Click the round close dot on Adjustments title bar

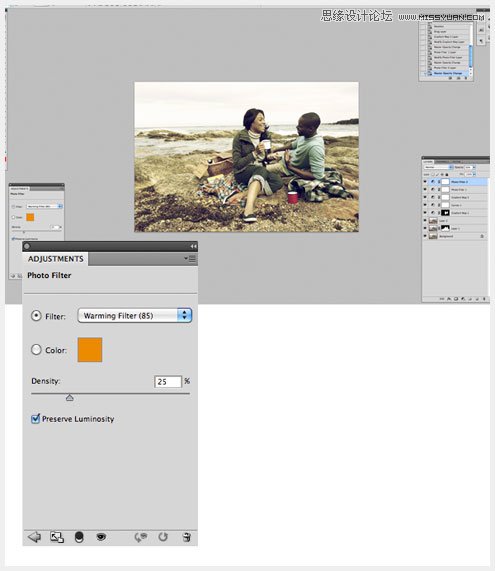pyautogui.click(x=27, y=247)
